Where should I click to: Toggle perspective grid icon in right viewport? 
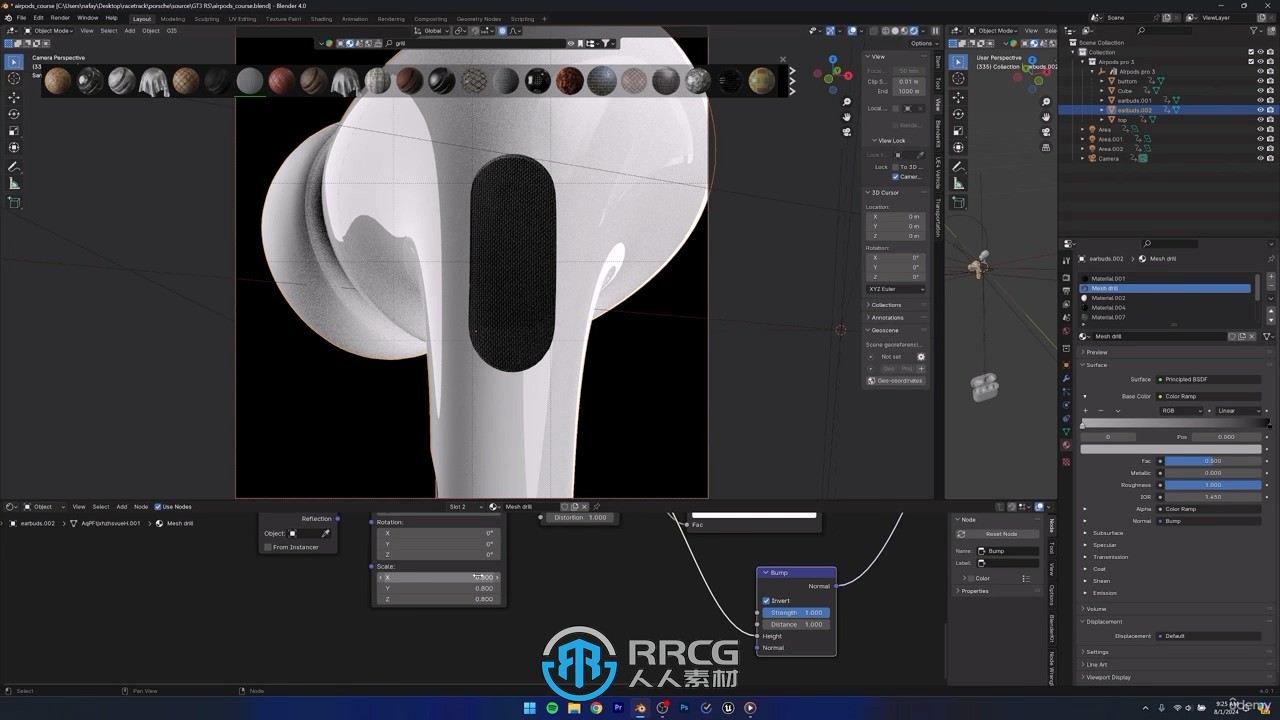pyautogui.click(x=1046, y=148)
